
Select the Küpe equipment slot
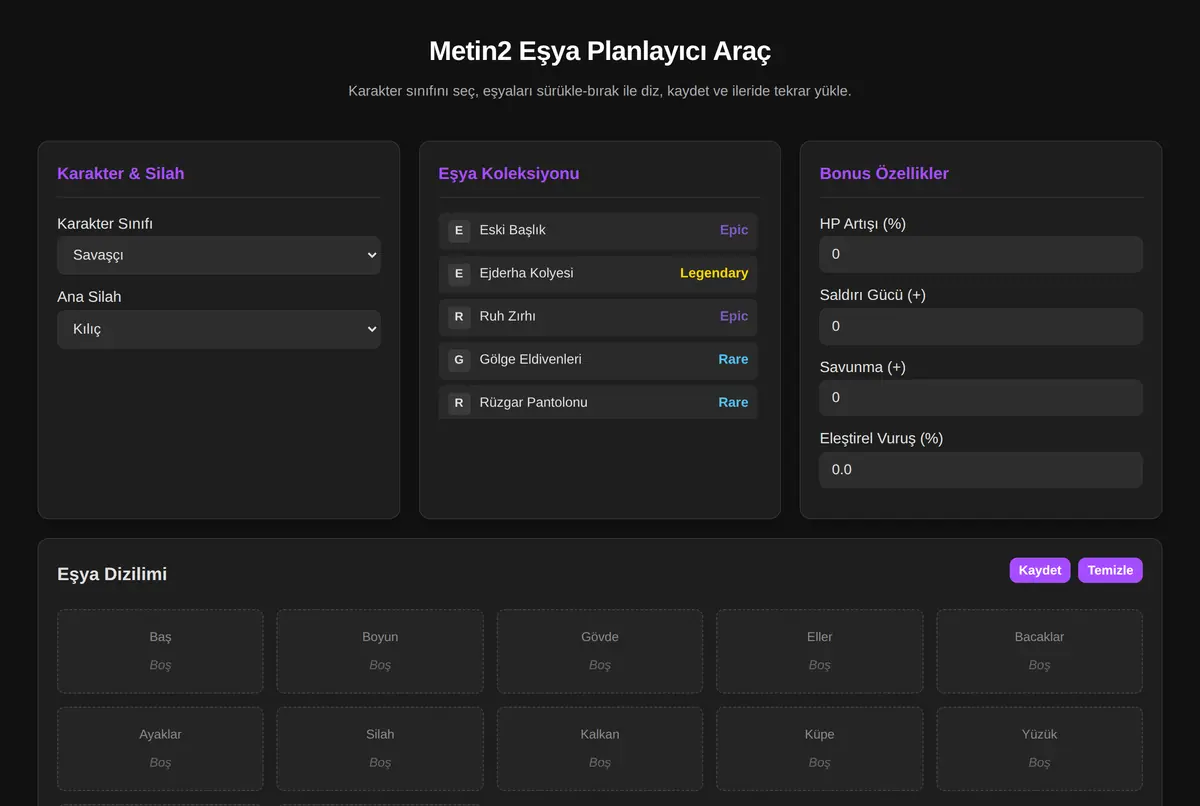pyautogui.click(x=820, y=749)
